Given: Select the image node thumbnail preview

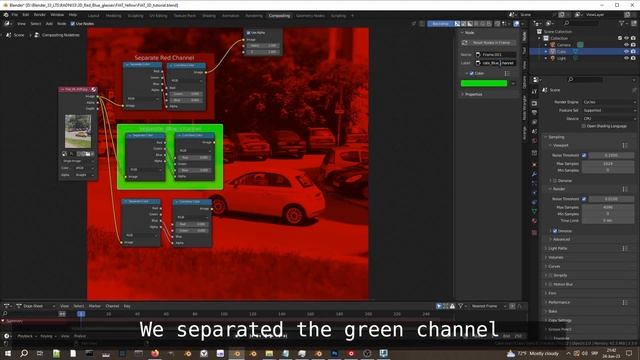Looking at the screenshot, I should click(78, 131).
